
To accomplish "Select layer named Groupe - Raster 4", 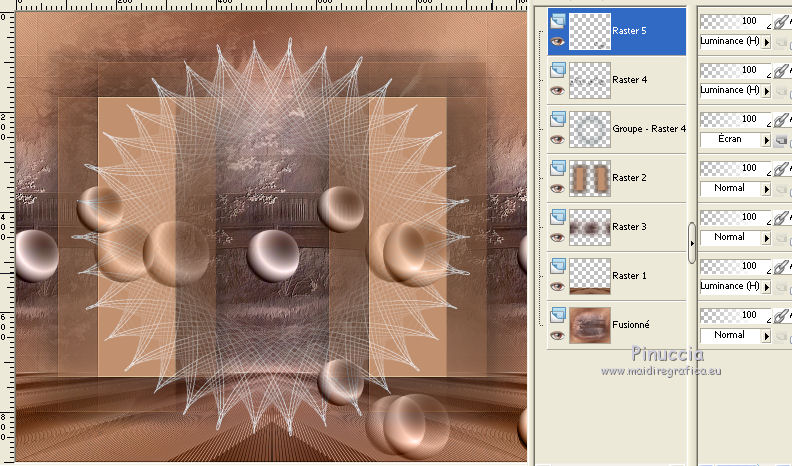I will point(649,129).
